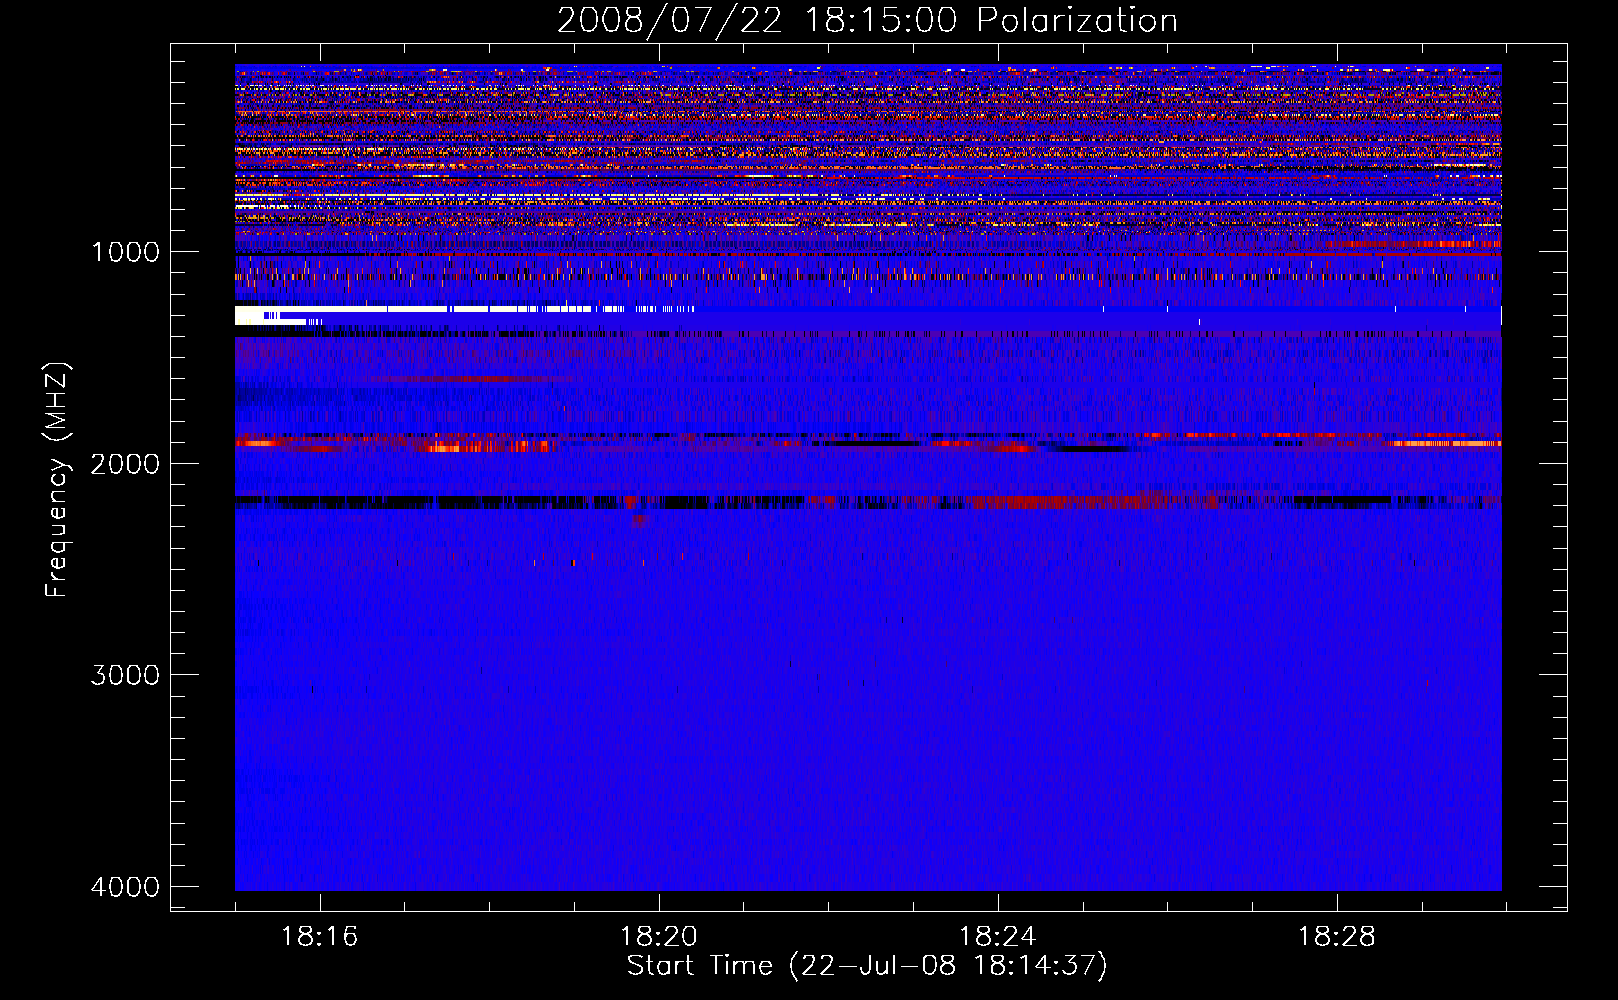
Task: Click the '4000' frequency tick label
Action: tap(125, 887)
